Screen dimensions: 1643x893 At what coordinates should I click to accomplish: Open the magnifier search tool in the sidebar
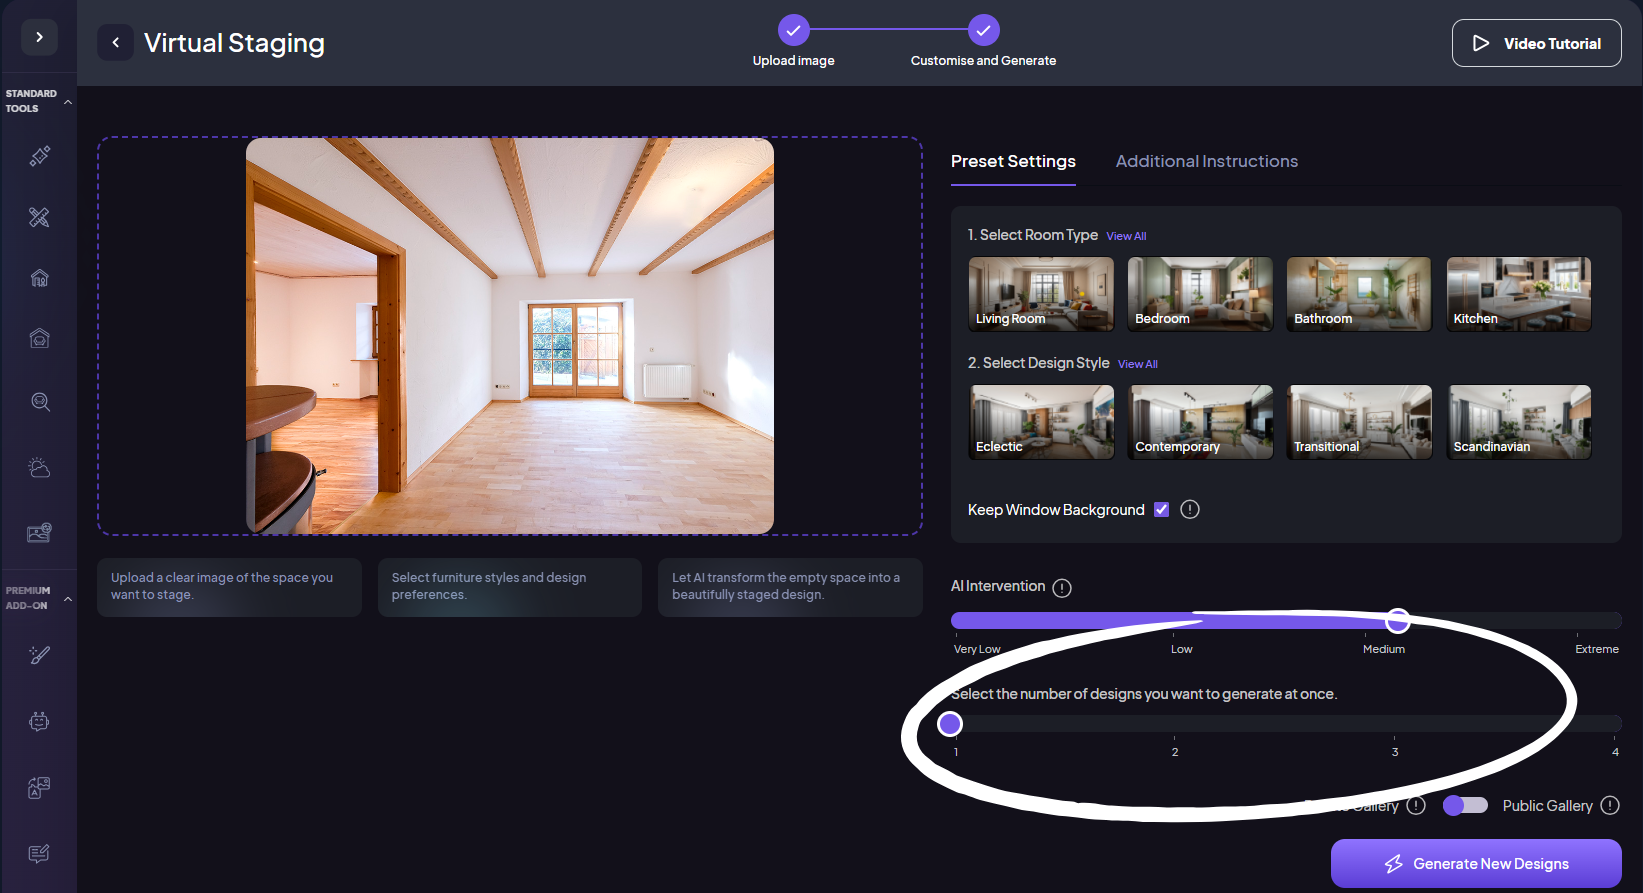39,402
